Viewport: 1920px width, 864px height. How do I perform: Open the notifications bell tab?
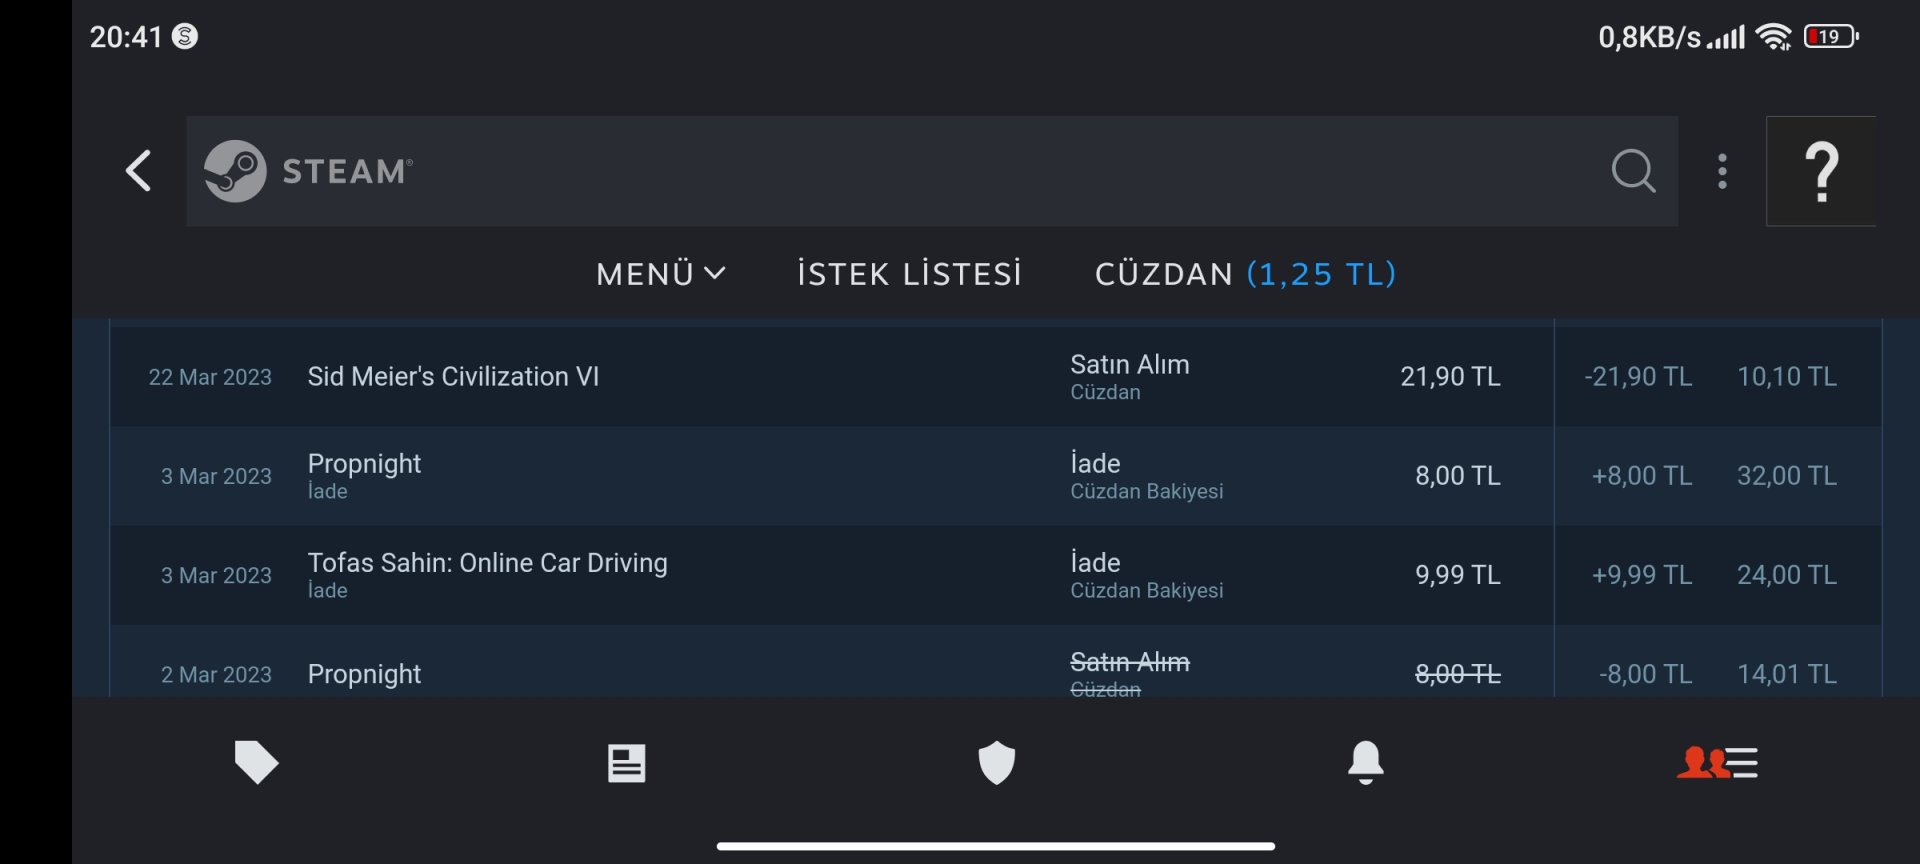[x=1366, y=763]
